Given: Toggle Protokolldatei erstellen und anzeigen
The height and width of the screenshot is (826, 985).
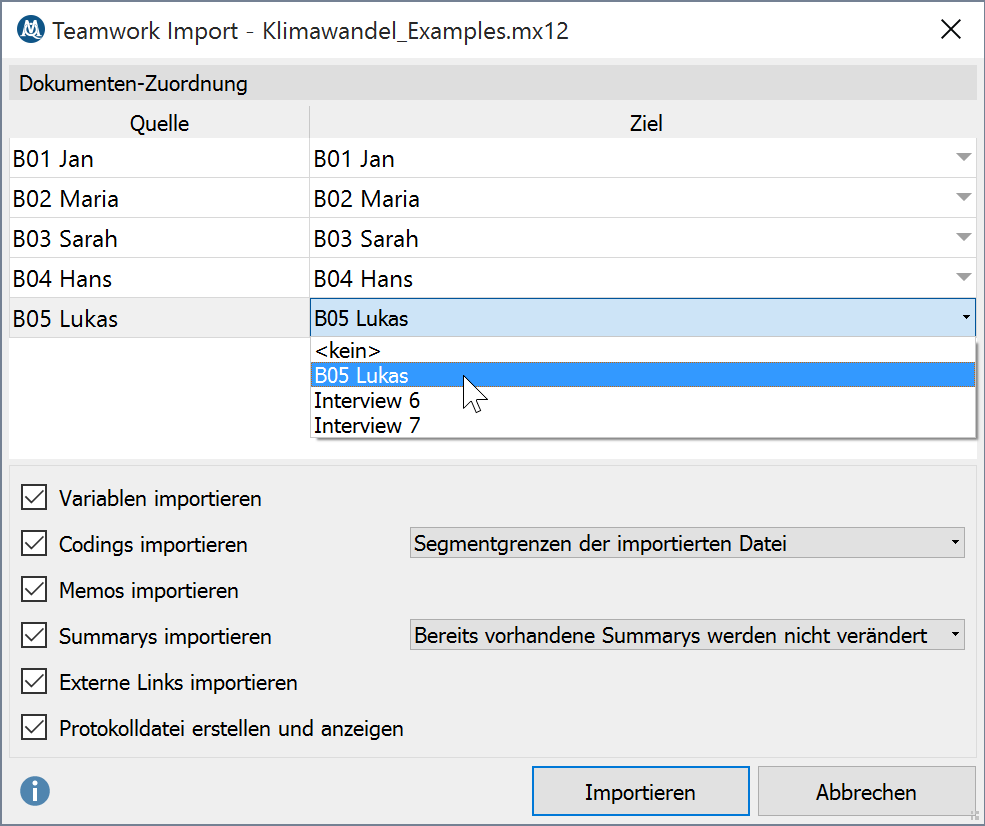Looking at the screenshot, I should tap(34, 727).
